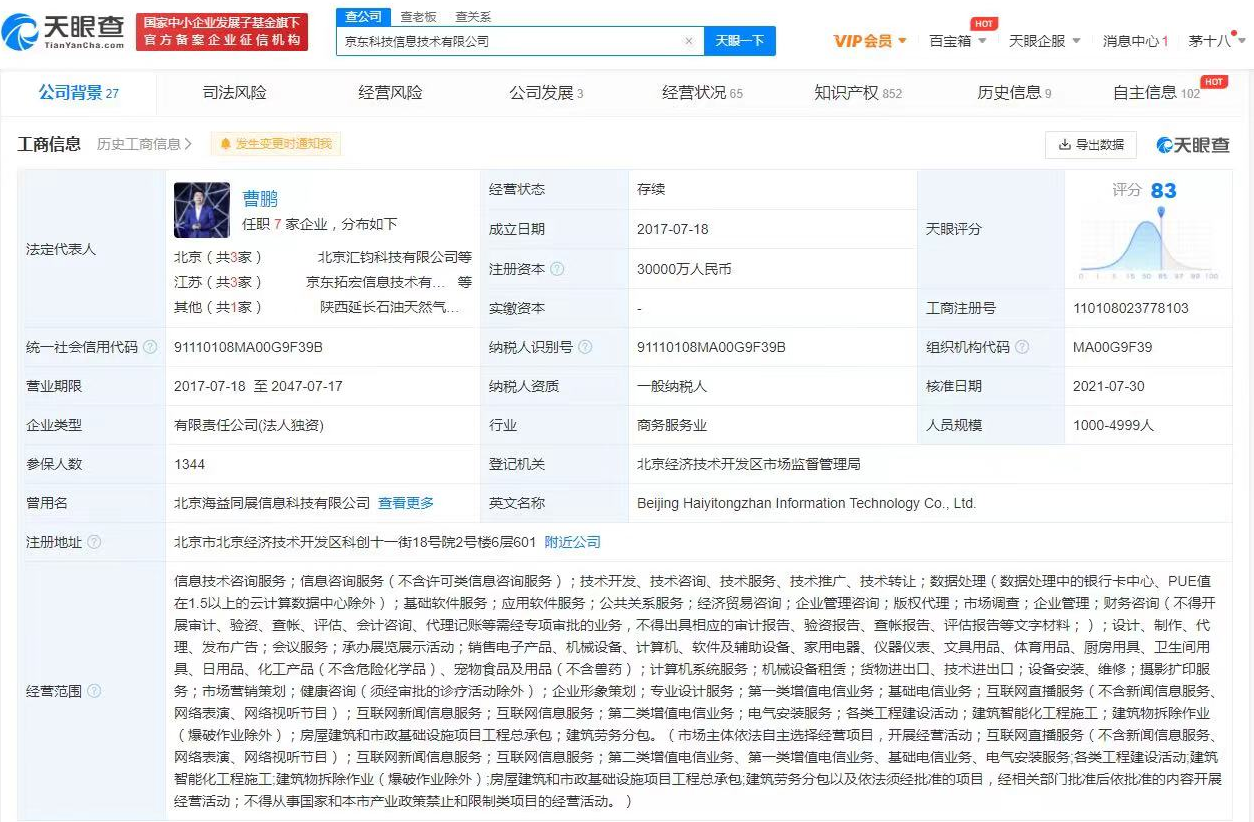Click 附近公司 link by the address
This screenshot has width=1254, height=822.
coord(573,542)
